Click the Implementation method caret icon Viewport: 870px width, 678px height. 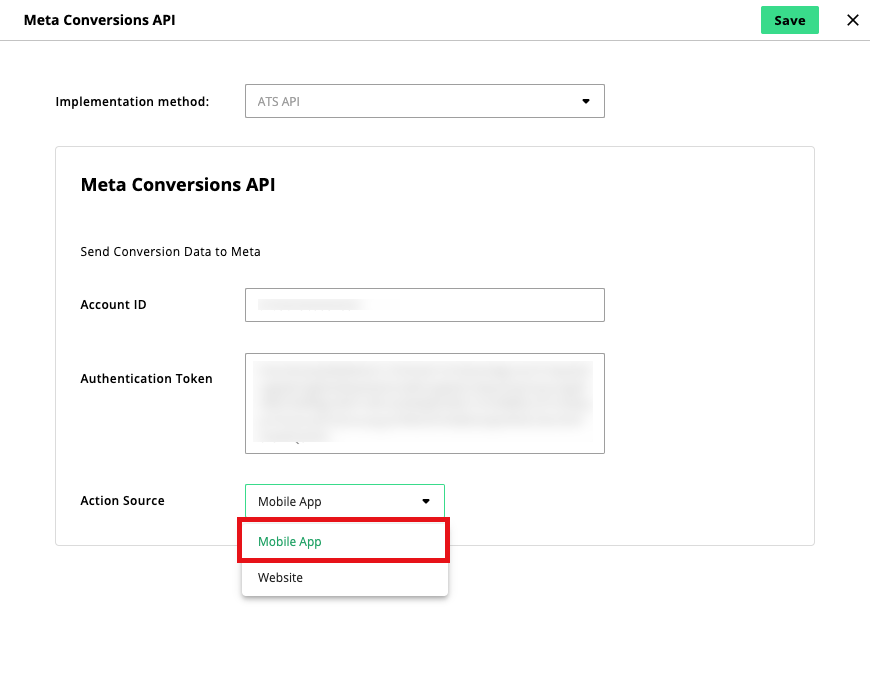click(585, 101)
